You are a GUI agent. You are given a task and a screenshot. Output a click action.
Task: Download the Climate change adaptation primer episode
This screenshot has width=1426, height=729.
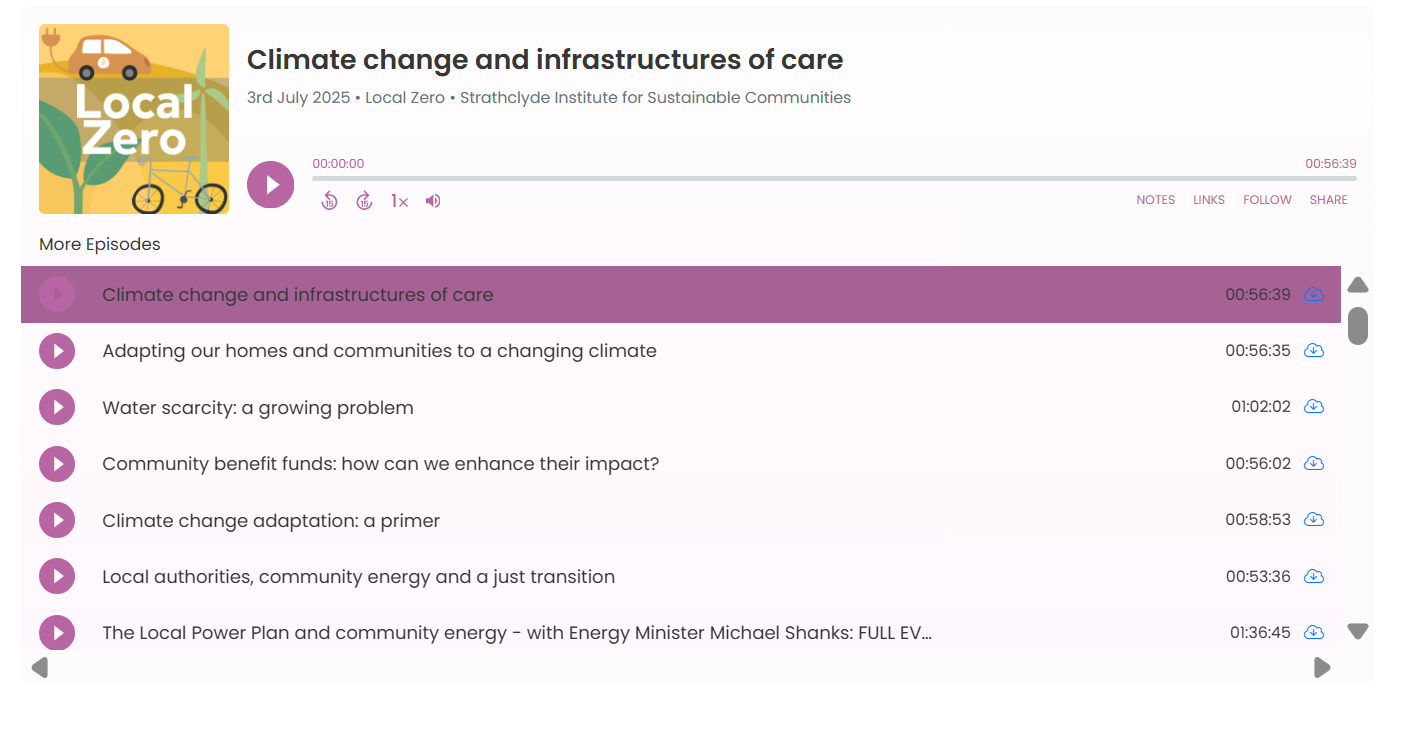point(1314,520)
